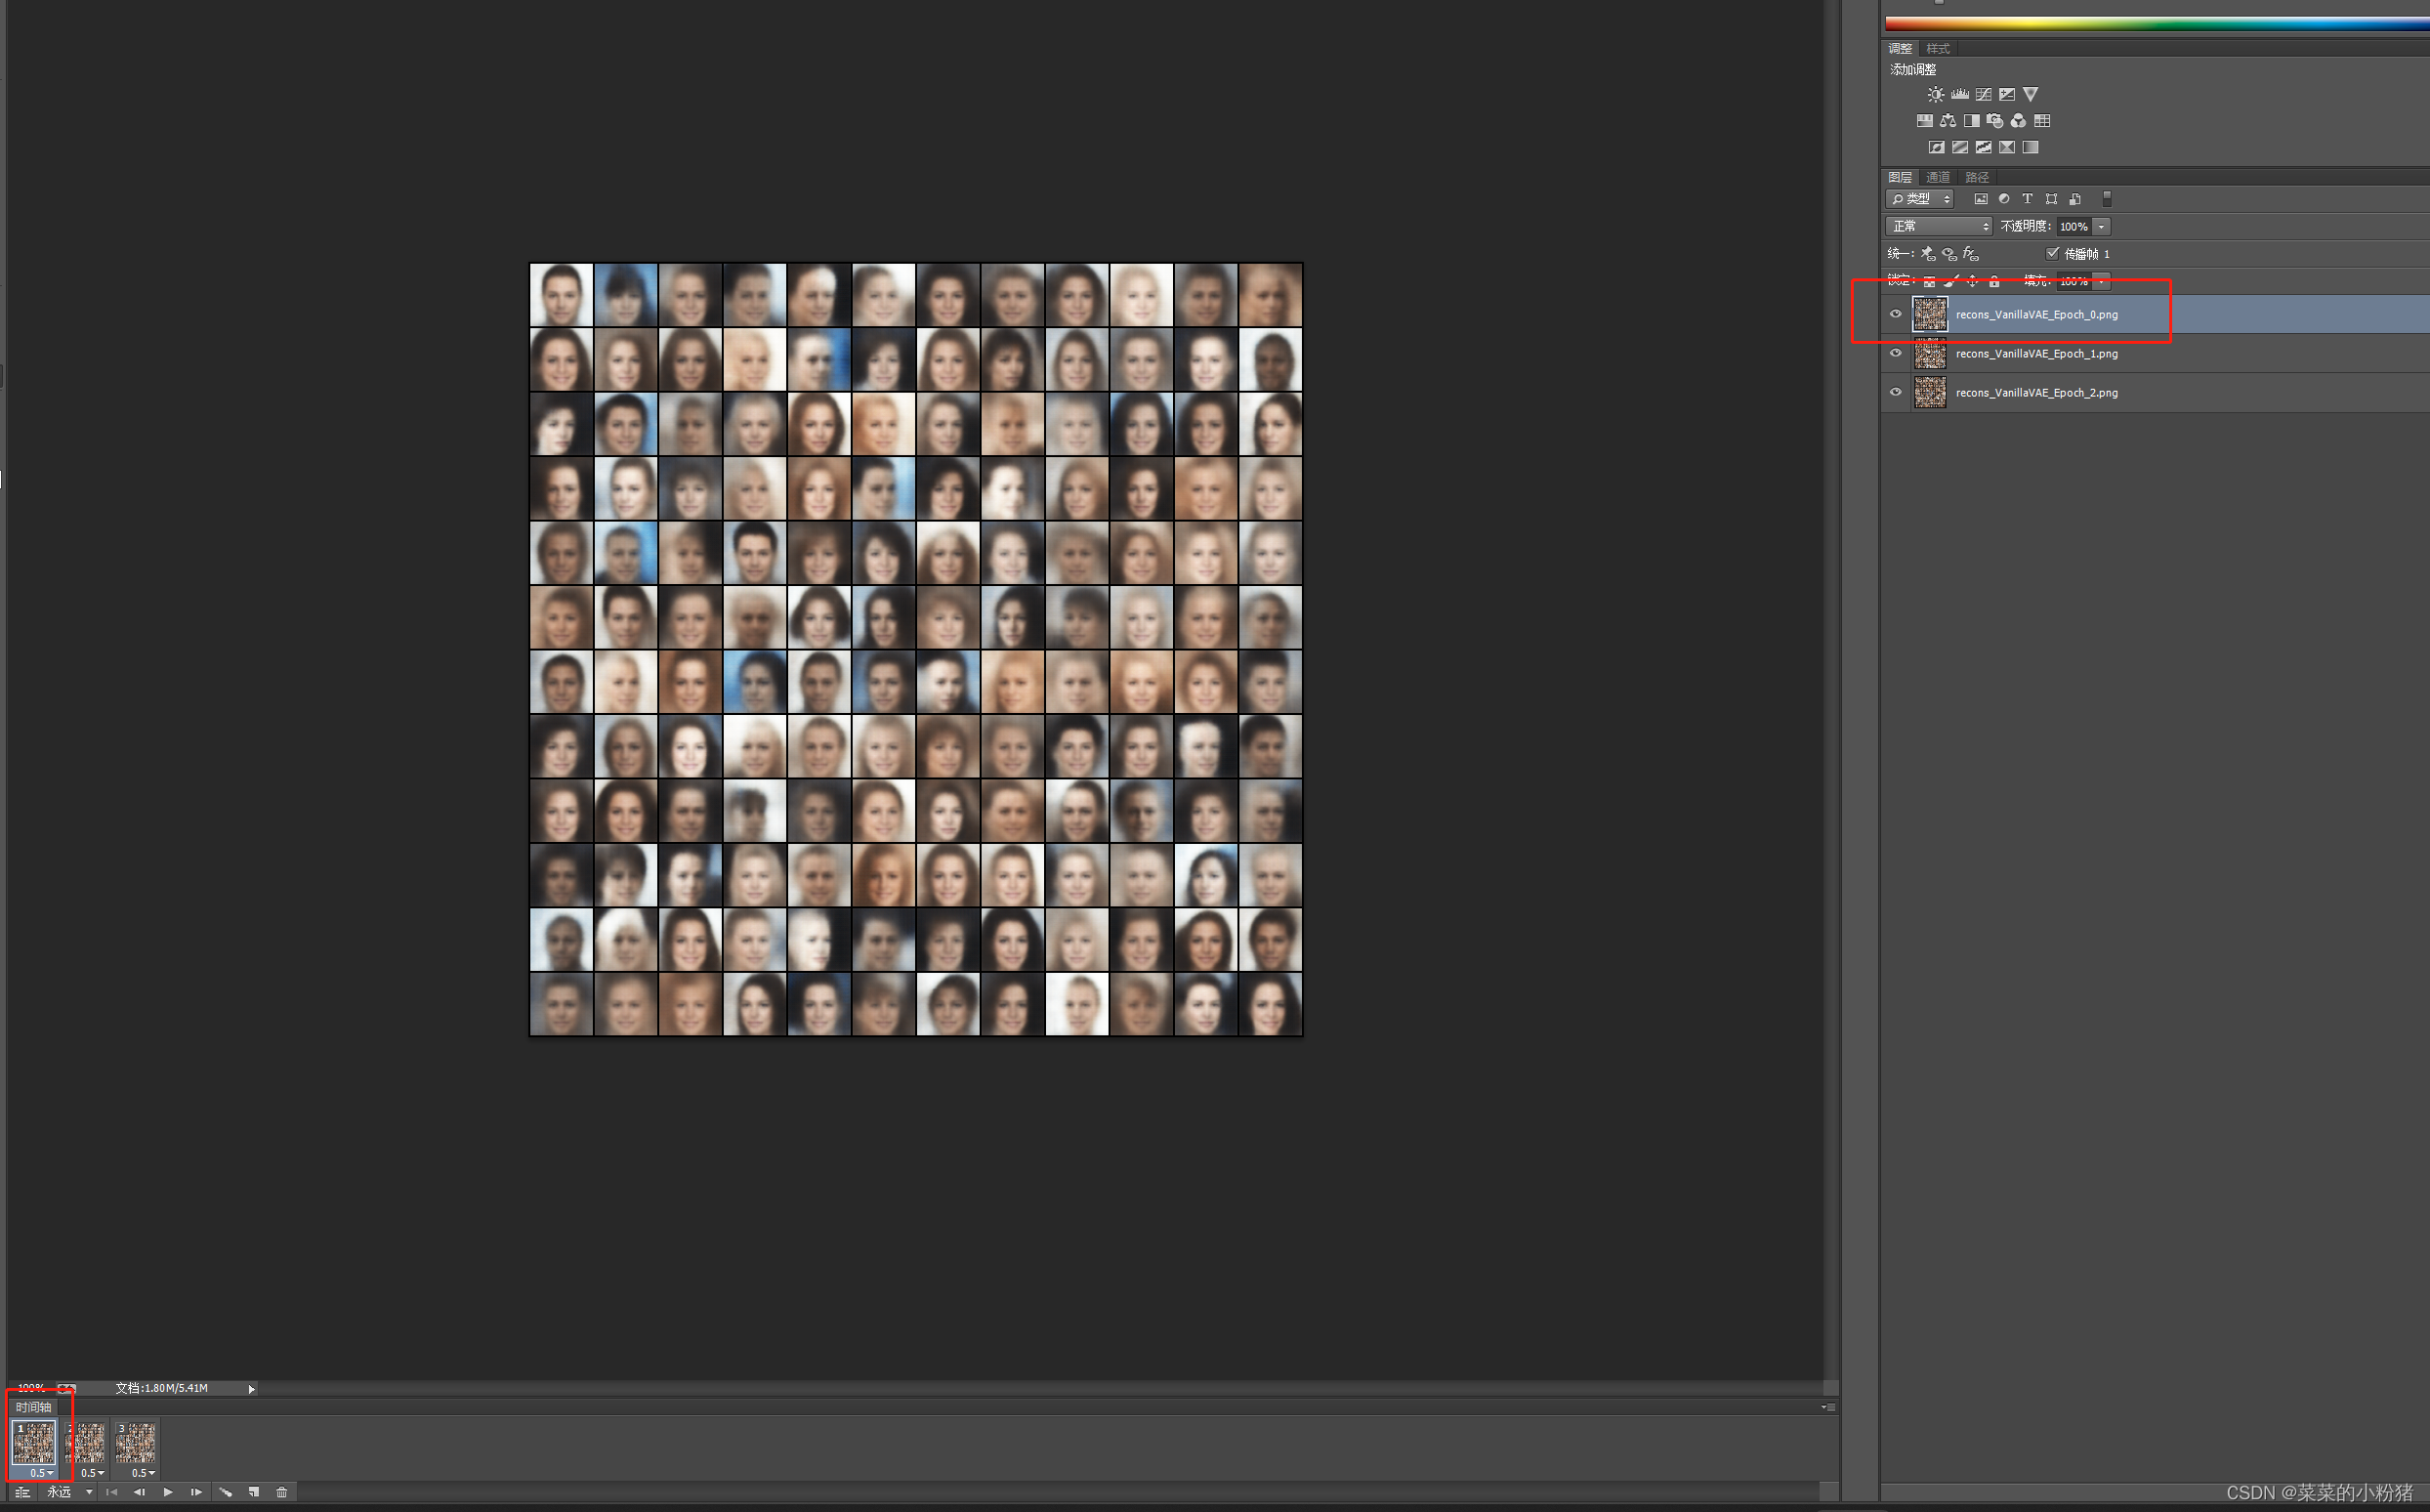Hide the recons_VanillaVAE_Epoch_2.png layer
Viewport: 2430px width, 1512px height.
coord(1895,392)
